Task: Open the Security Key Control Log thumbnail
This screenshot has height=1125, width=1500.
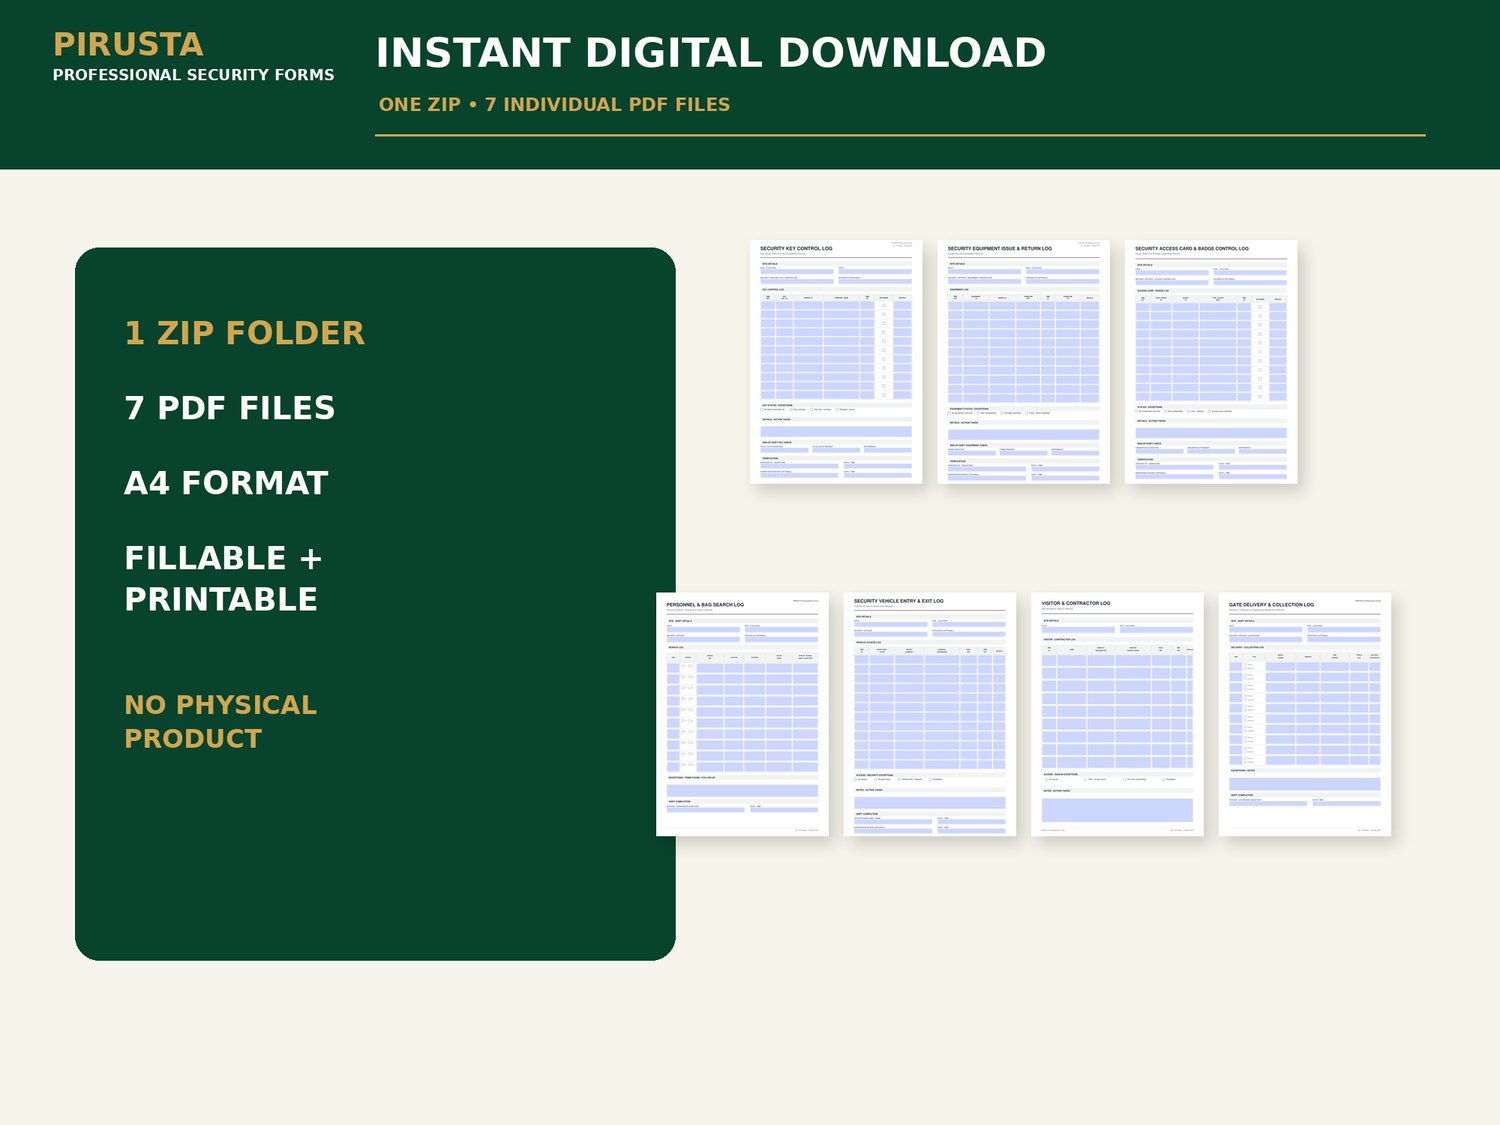Action: point(836,362)
